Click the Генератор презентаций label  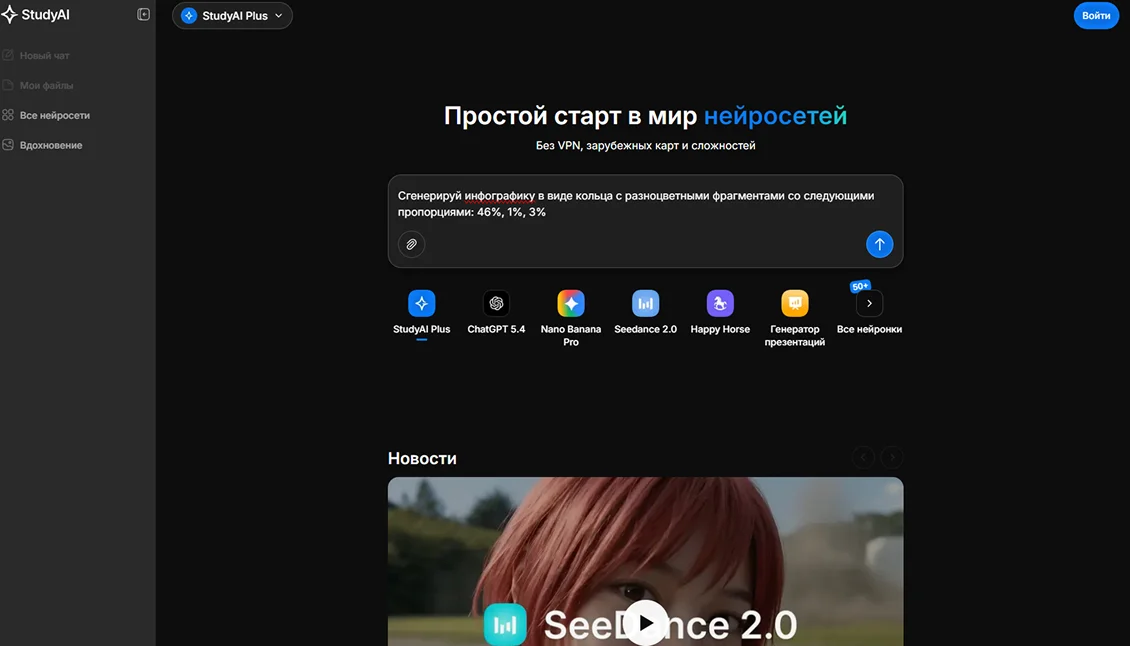[795, 336]
